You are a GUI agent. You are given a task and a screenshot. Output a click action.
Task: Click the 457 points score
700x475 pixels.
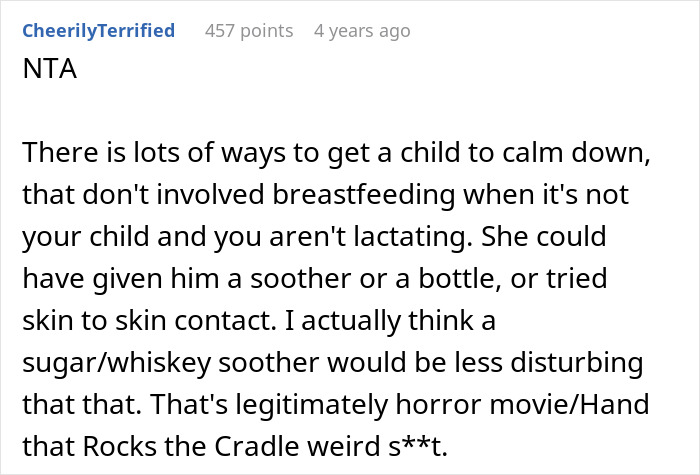248,31
